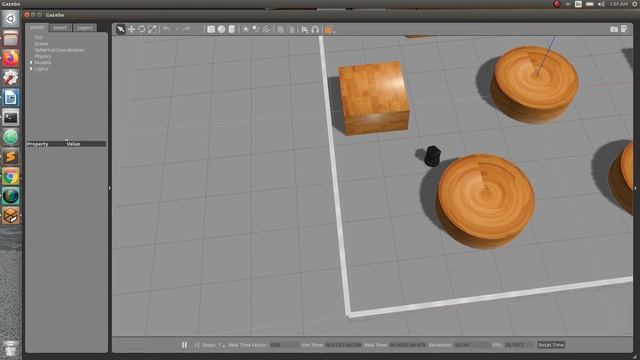Select the wooden cylinder near the robot
The image size is (640, 360).
[x=486, y=200]
